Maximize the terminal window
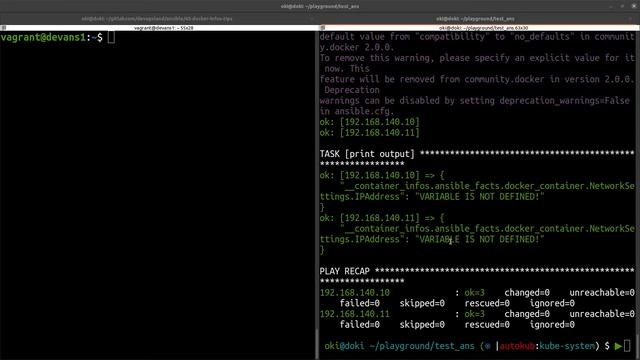Image resolution: width=640 pixels, height=360 pixels. point(622,6)
